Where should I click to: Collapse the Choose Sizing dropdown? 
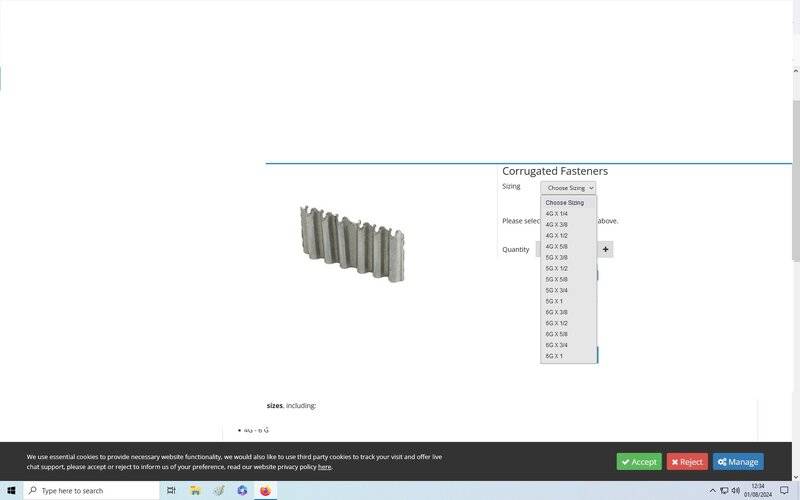[x=568, y=188]
